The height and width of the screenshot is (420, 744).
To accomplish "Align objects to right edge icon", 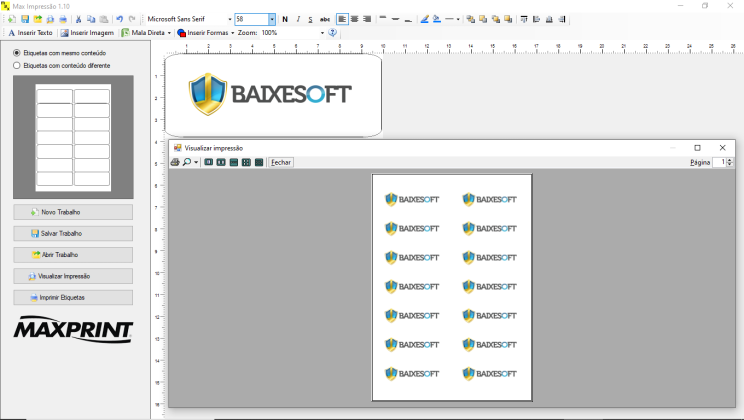I will coord(562,19).
